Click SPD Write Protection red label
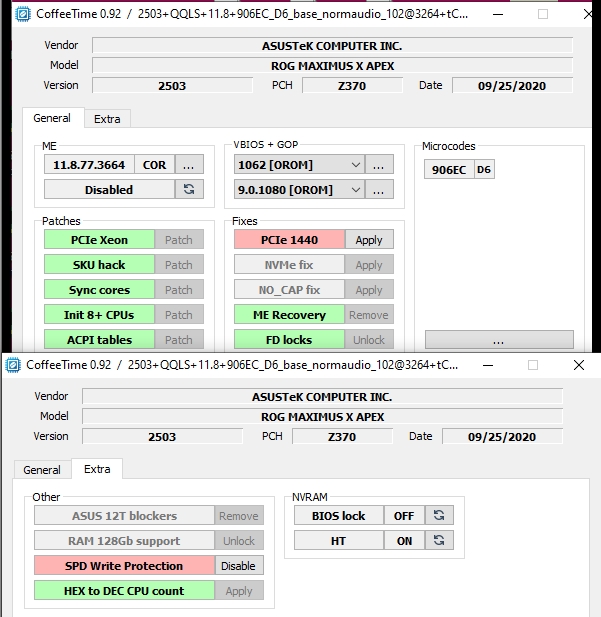The image size is (601, 617). point(124,565)
